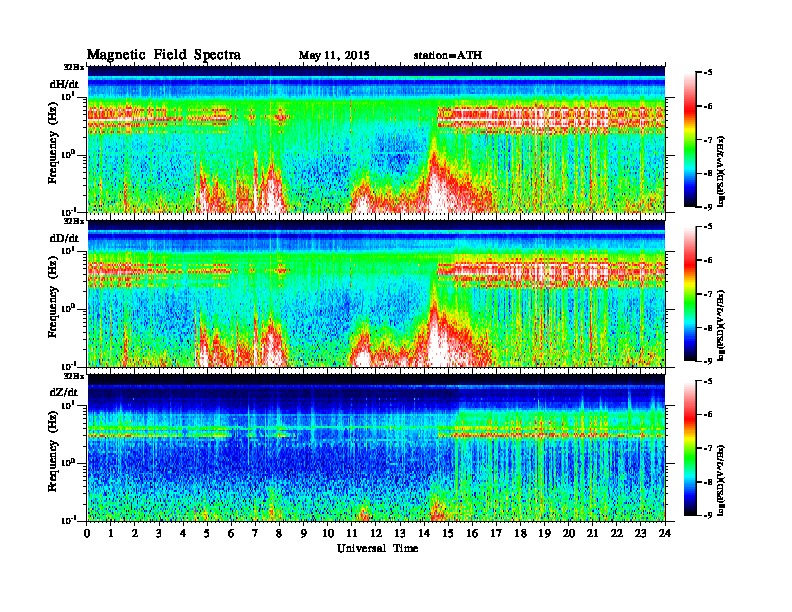Click the "station=ATH" label
792x612 pixels.
click(448, 55)
